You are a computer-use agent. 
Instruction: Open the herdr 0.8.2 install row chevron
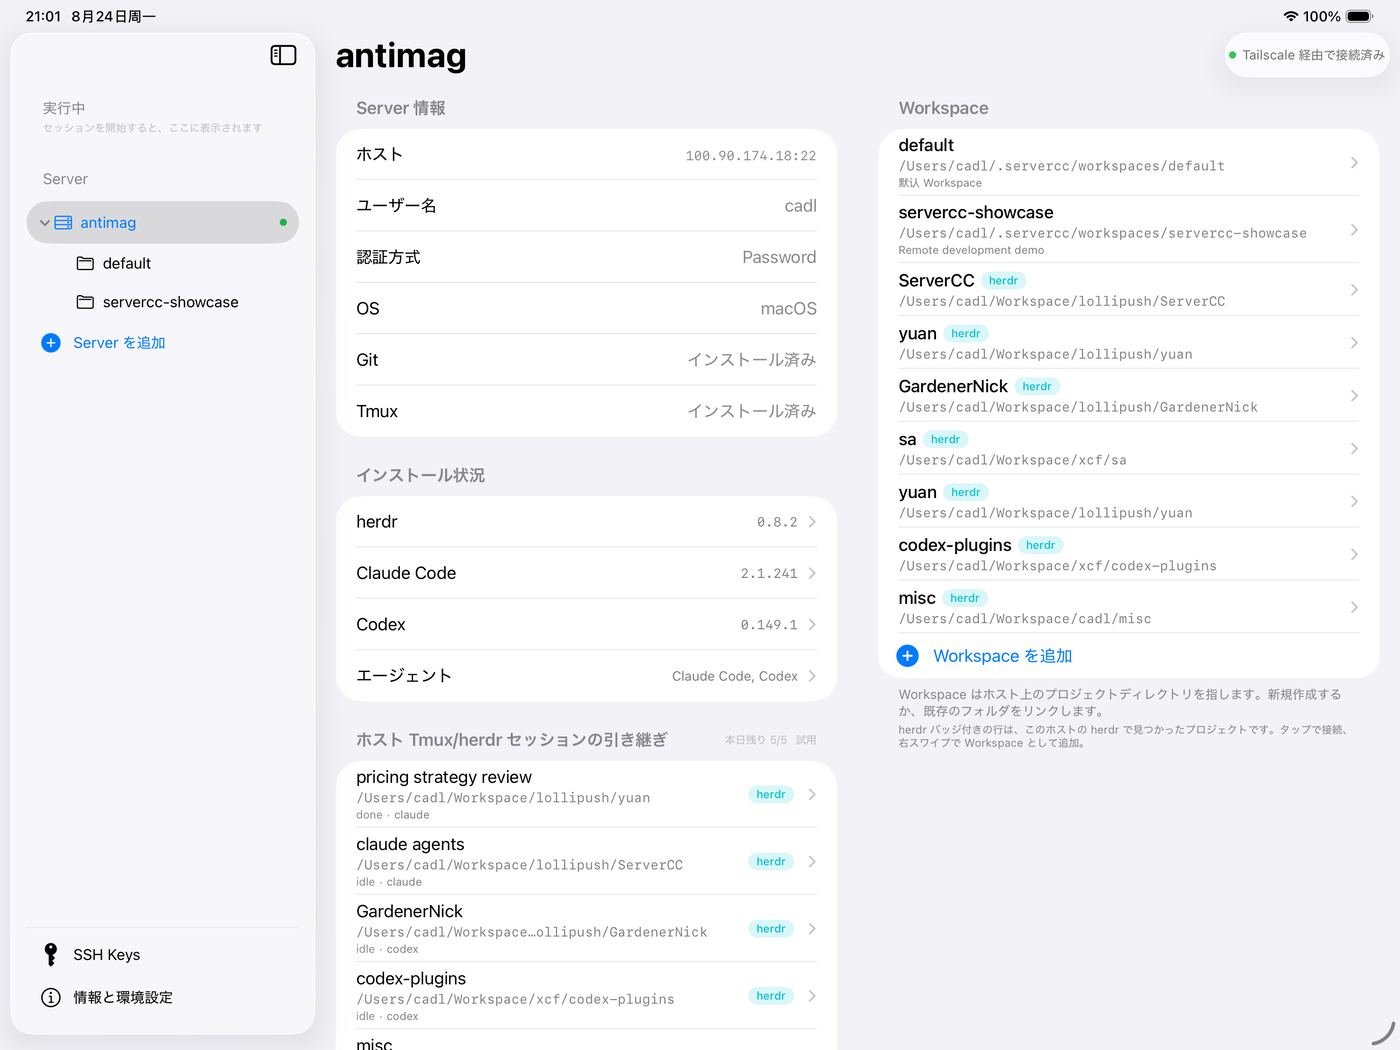pyautogui.click(x=812, y=522)
